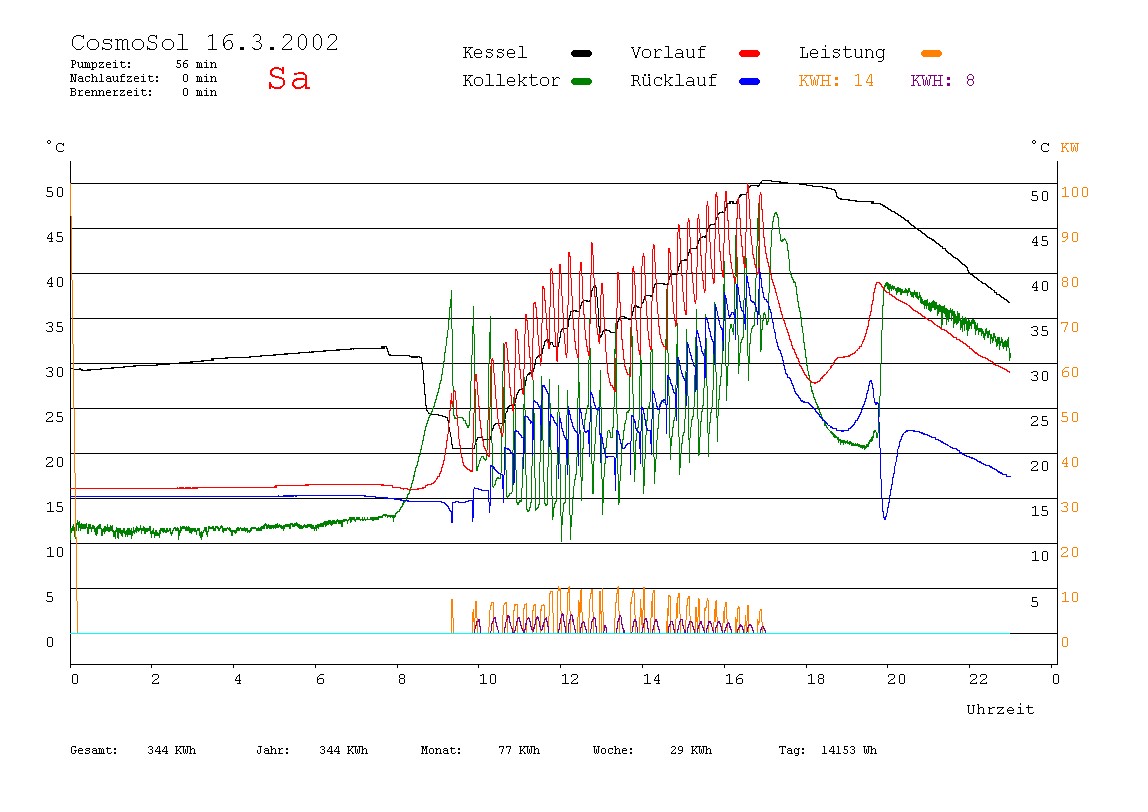Click the "Gesamt:" footer label
1148x812 pixels.
pos(94,750)
